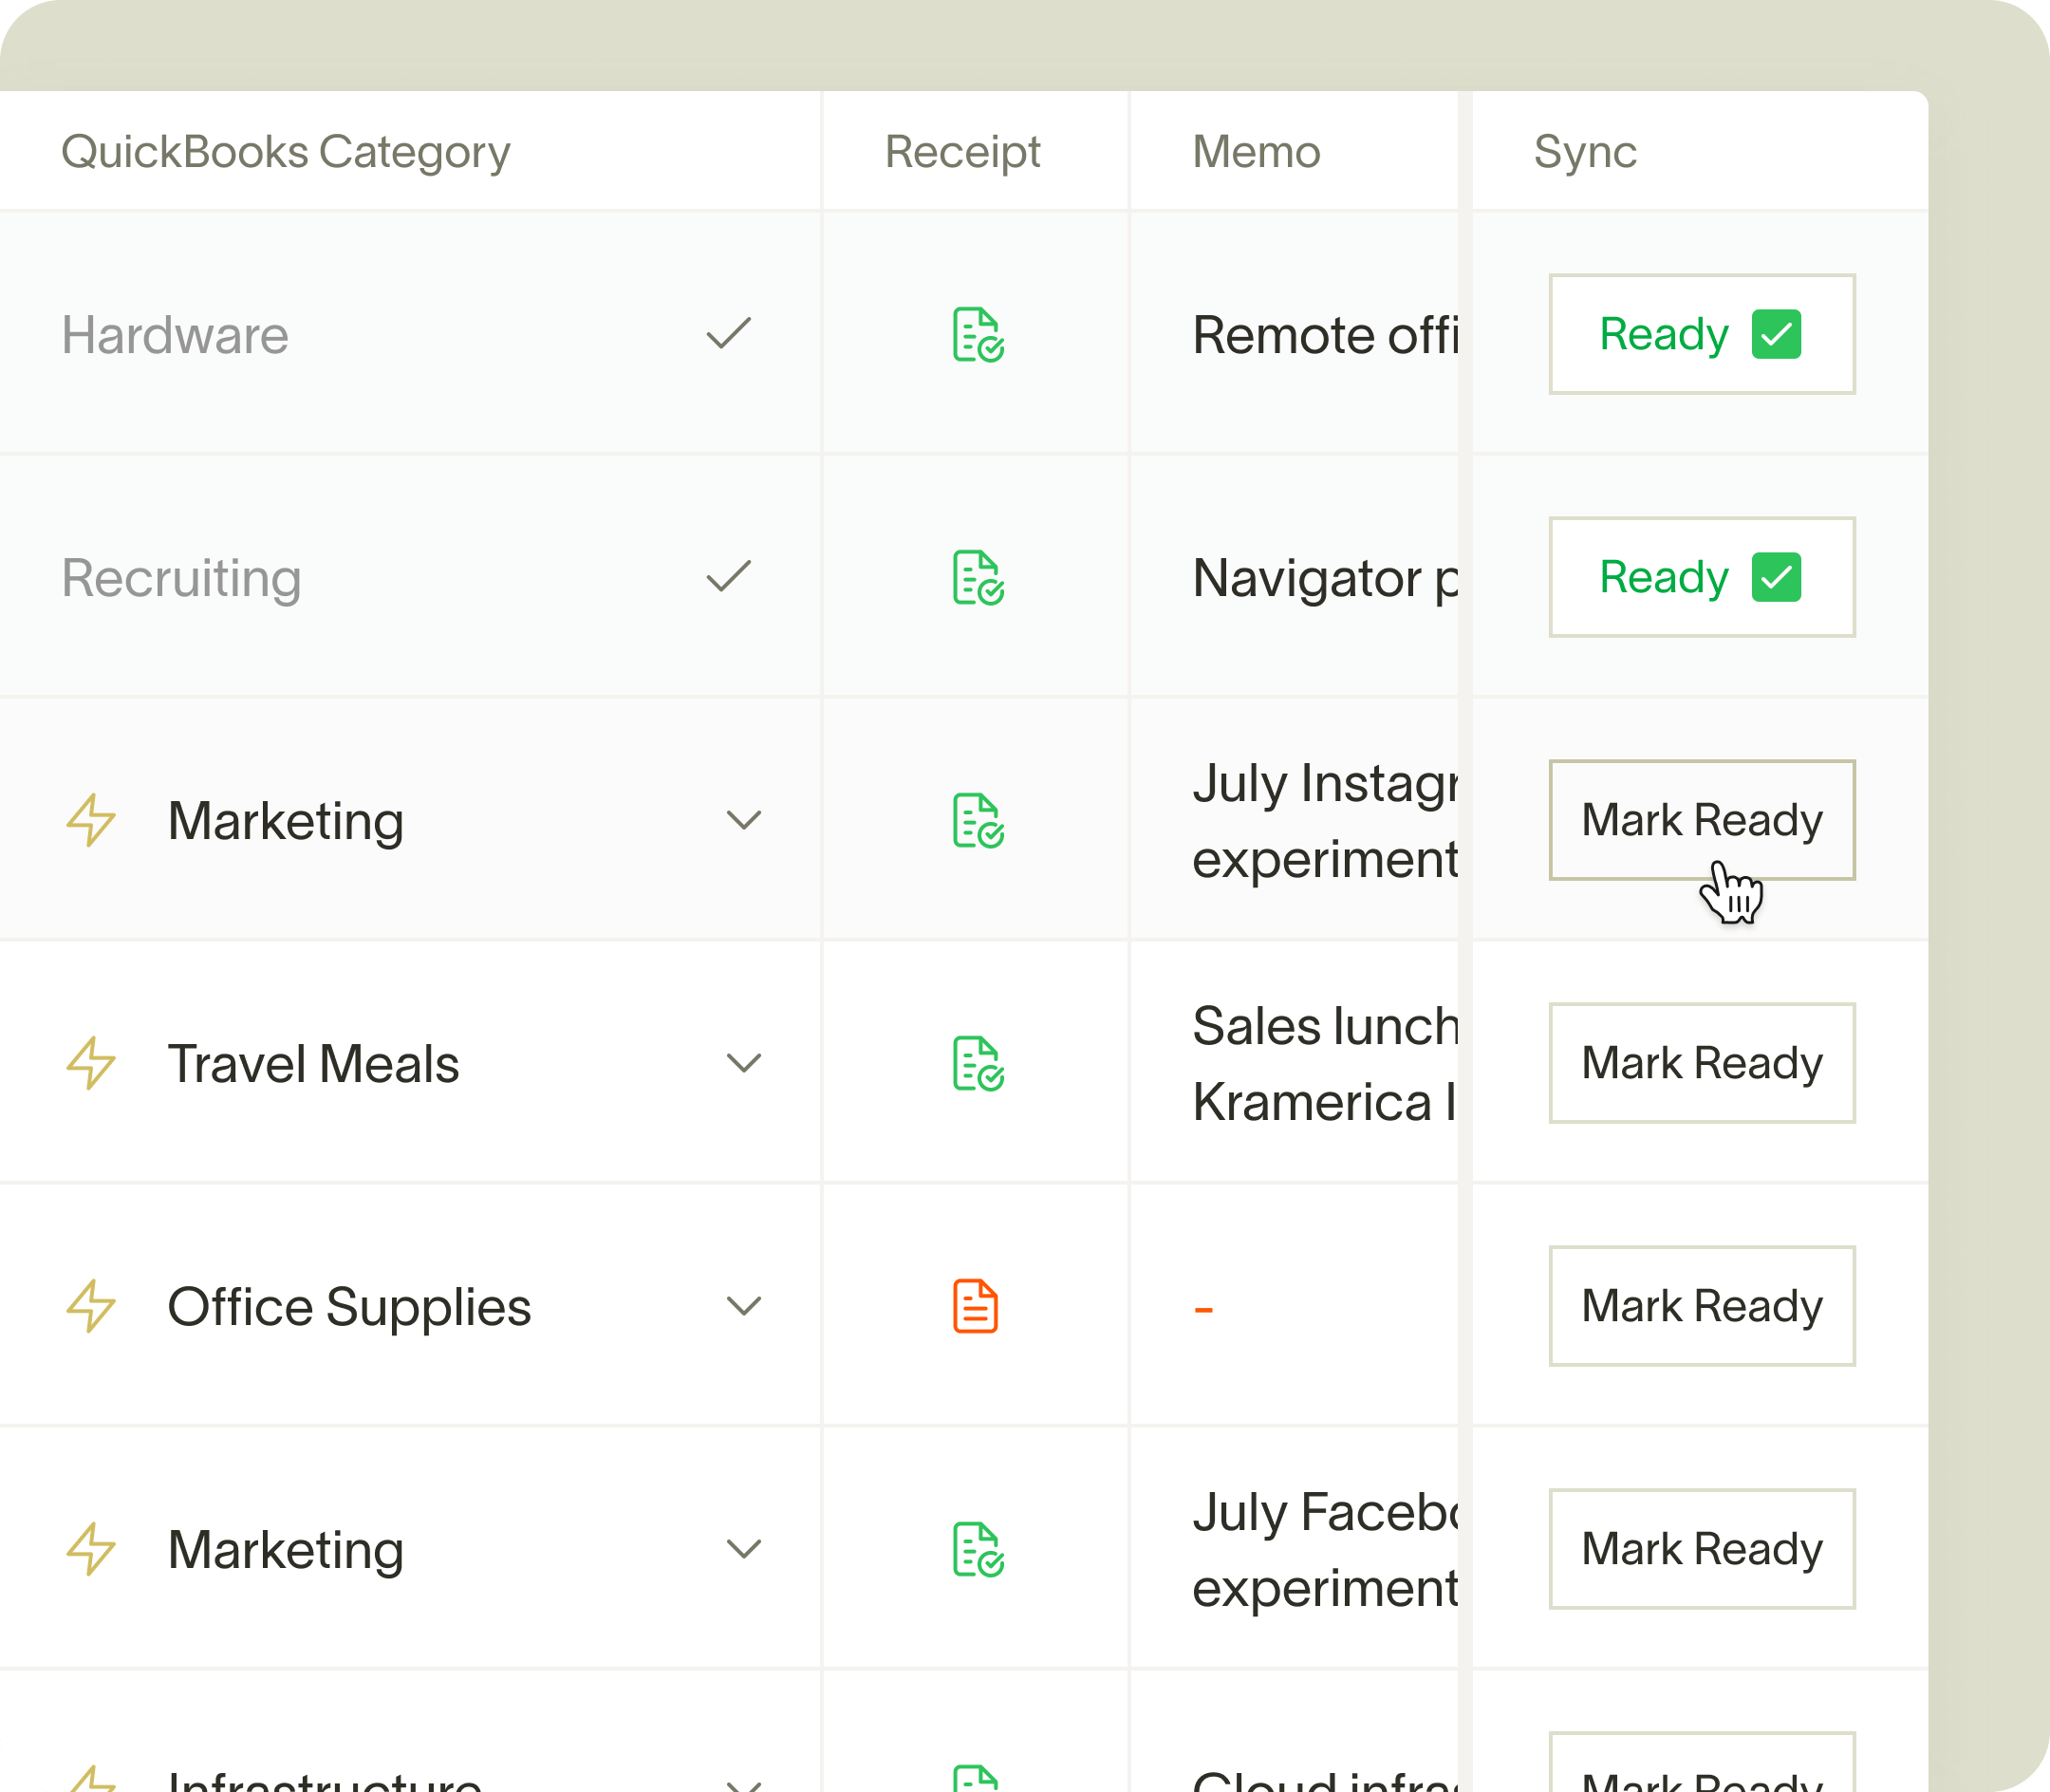The image size is (2050, 1792).
Task: Click the Sync column header
Action: (x=1585, y=152)
